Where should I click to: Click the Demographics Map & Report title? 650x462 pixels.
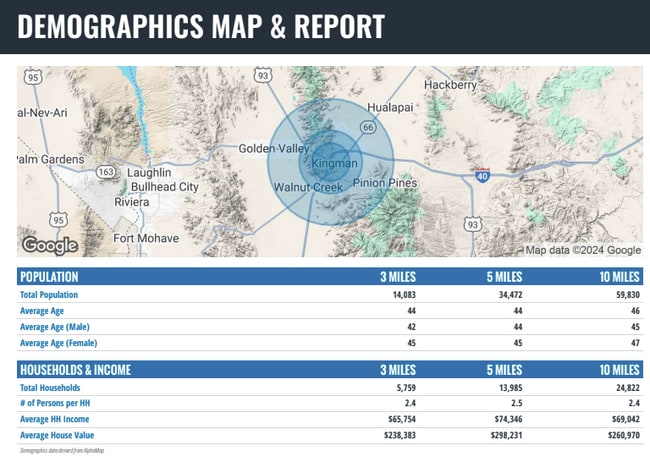[x=200, y=27]
